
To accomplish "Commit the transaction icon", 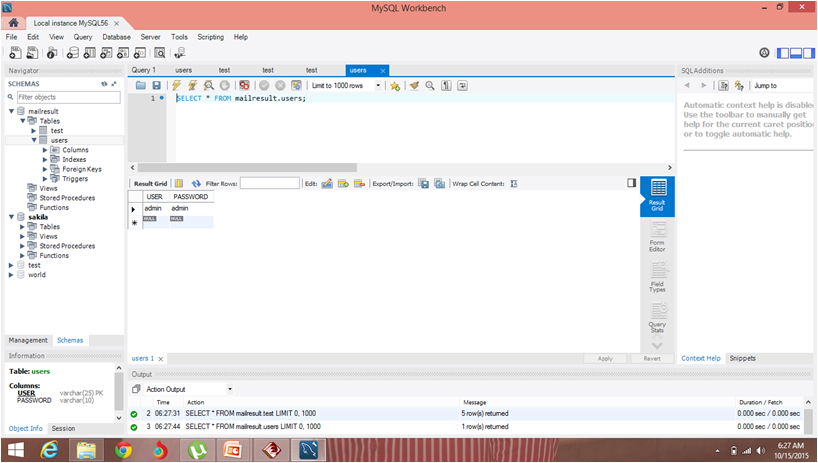I will coord(264,86).
